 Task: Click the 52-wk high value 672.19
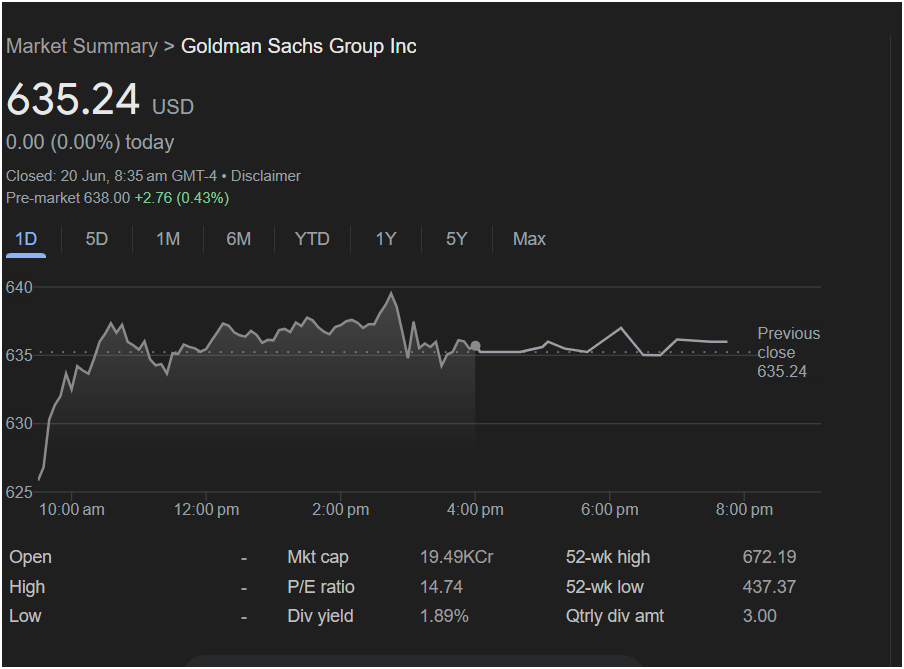coord(769,557)
